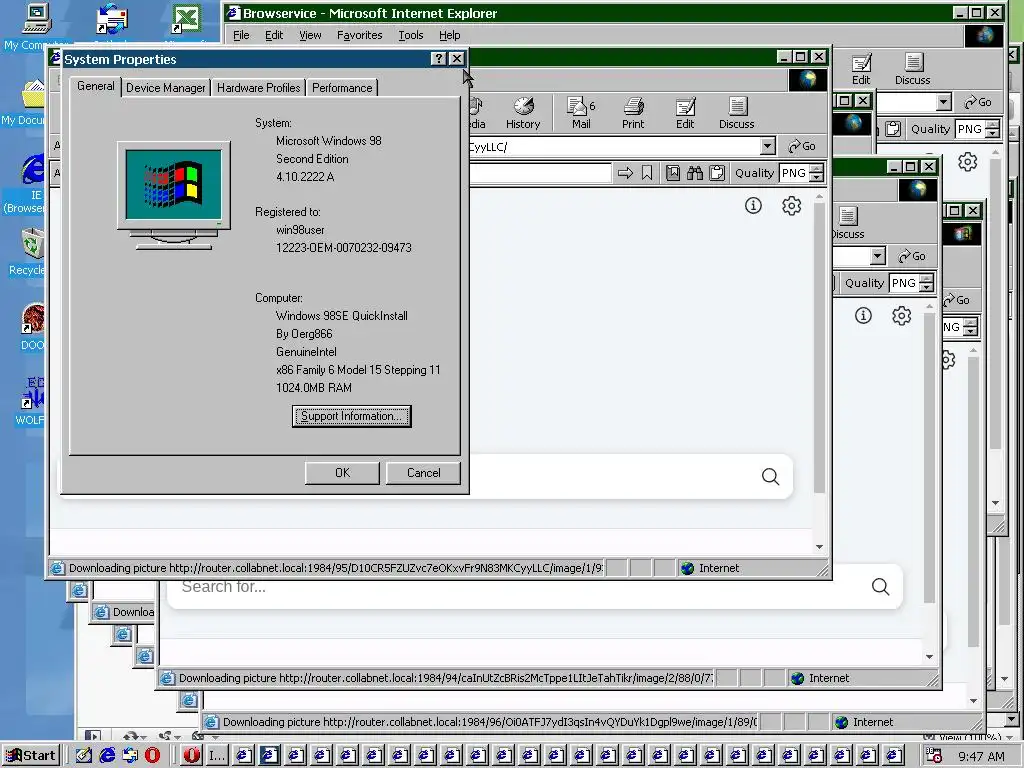Click Edit icon in Browservice titled window
This screenshot has width=1024, height=768.
pyautogui.click(x=861, y=69)
